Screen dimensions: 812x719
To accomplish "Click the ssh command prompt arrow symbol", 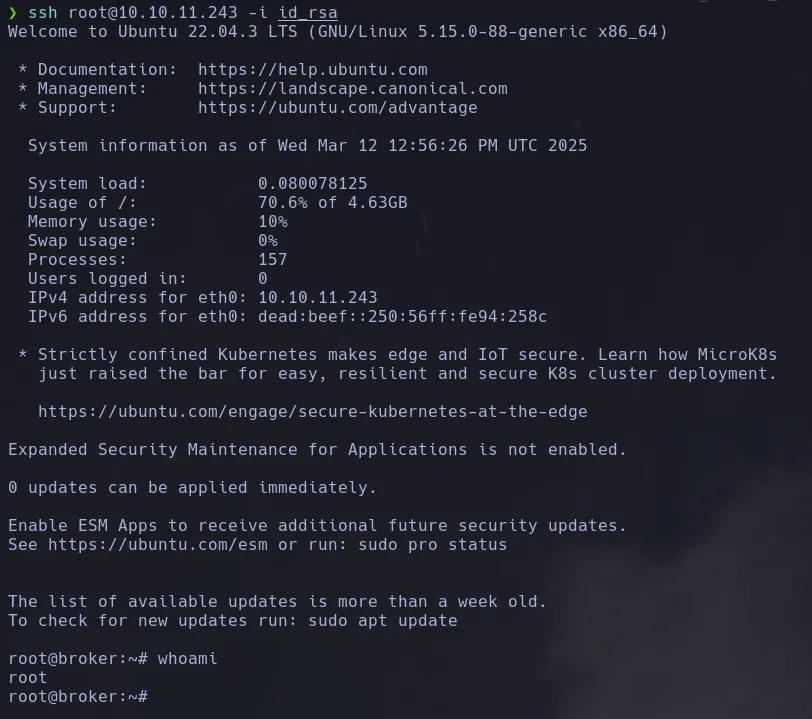I will pyautogui.click(x=13, y=13).
